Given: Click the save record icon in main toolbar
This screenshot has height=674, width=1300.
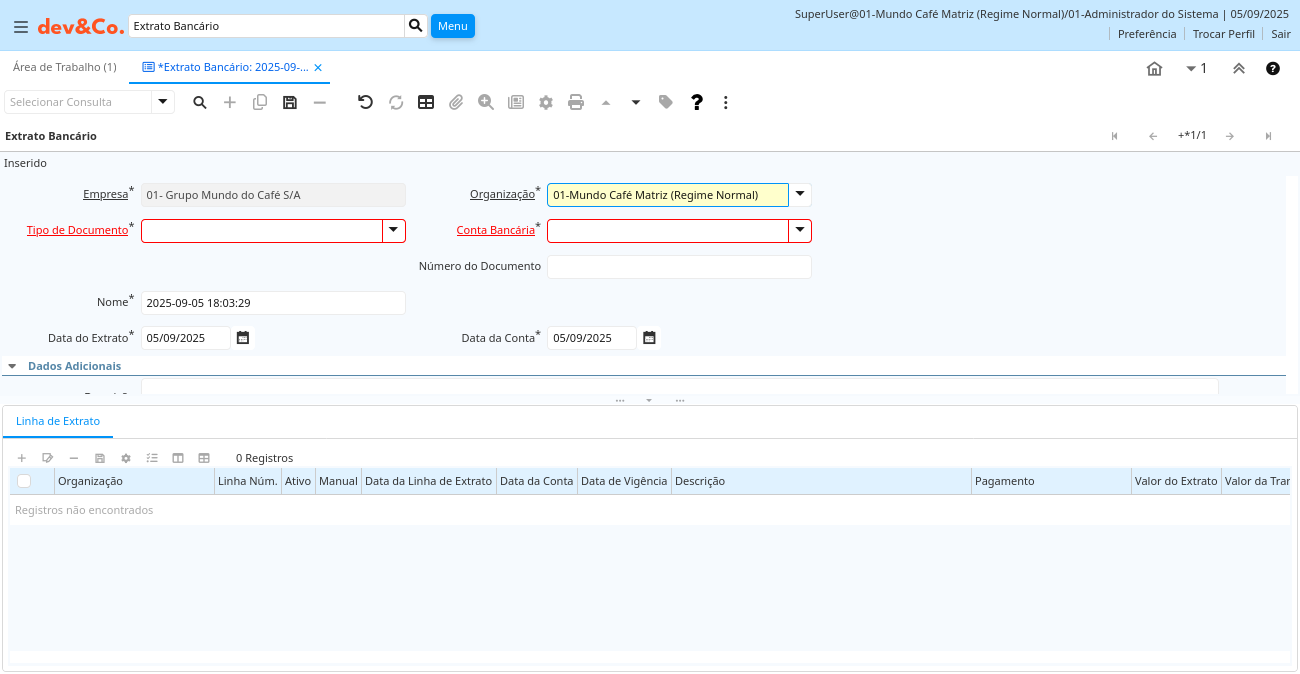Looking at the screenshot, I should [x=290, y=102].
